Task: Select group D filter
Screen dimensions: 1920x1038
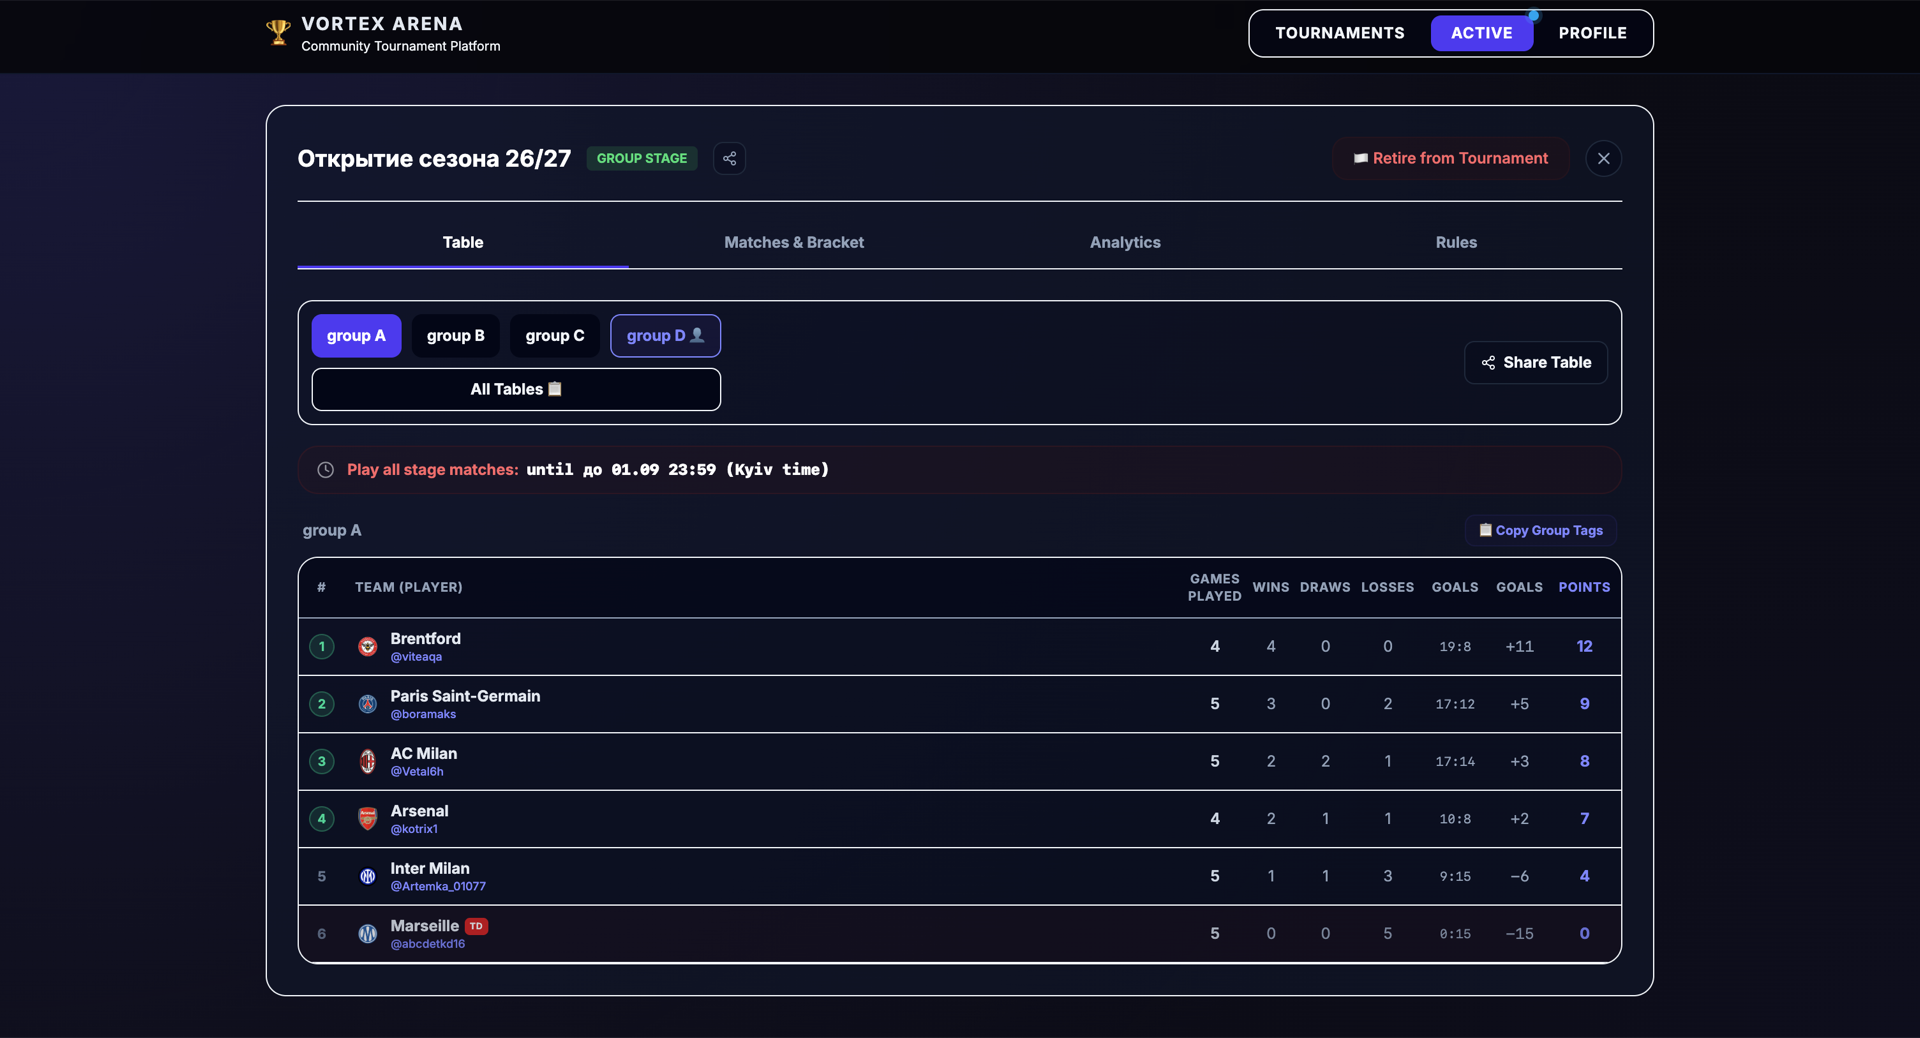Action: (665, 336)
